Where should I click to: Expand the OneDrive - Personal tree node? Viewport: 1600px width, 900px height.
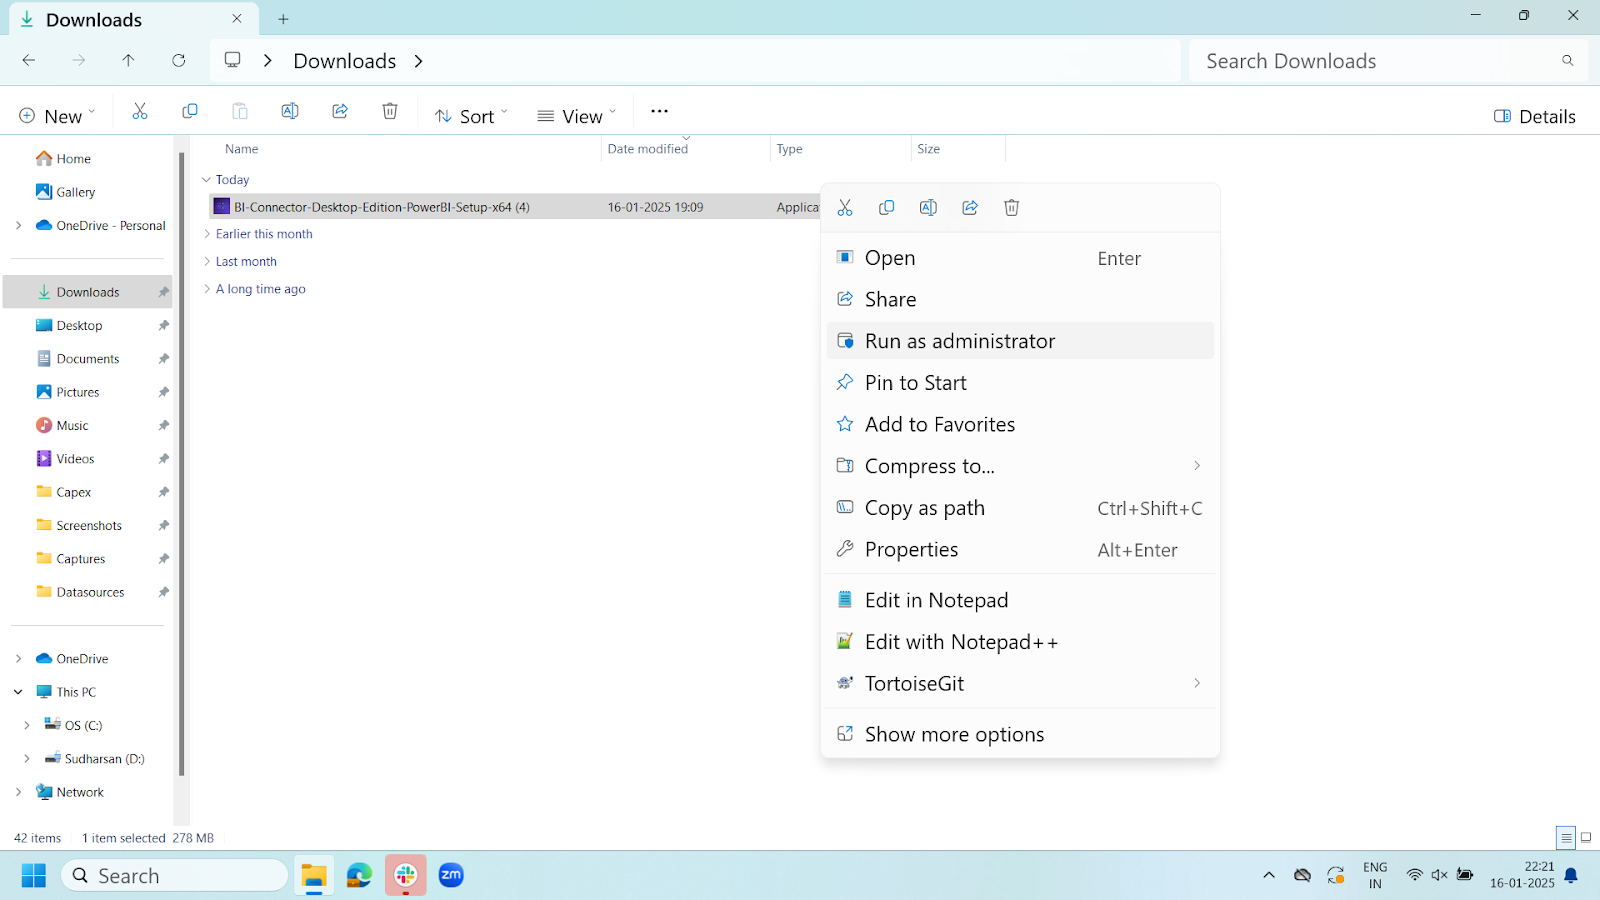pyautogui.click(x=18, y=226)
